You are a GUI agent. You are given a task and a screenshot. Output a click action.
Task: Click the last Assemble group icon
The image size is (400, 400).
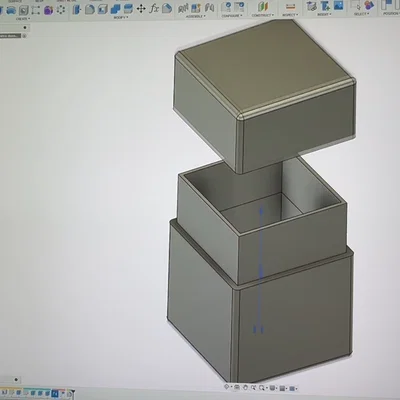209,8
